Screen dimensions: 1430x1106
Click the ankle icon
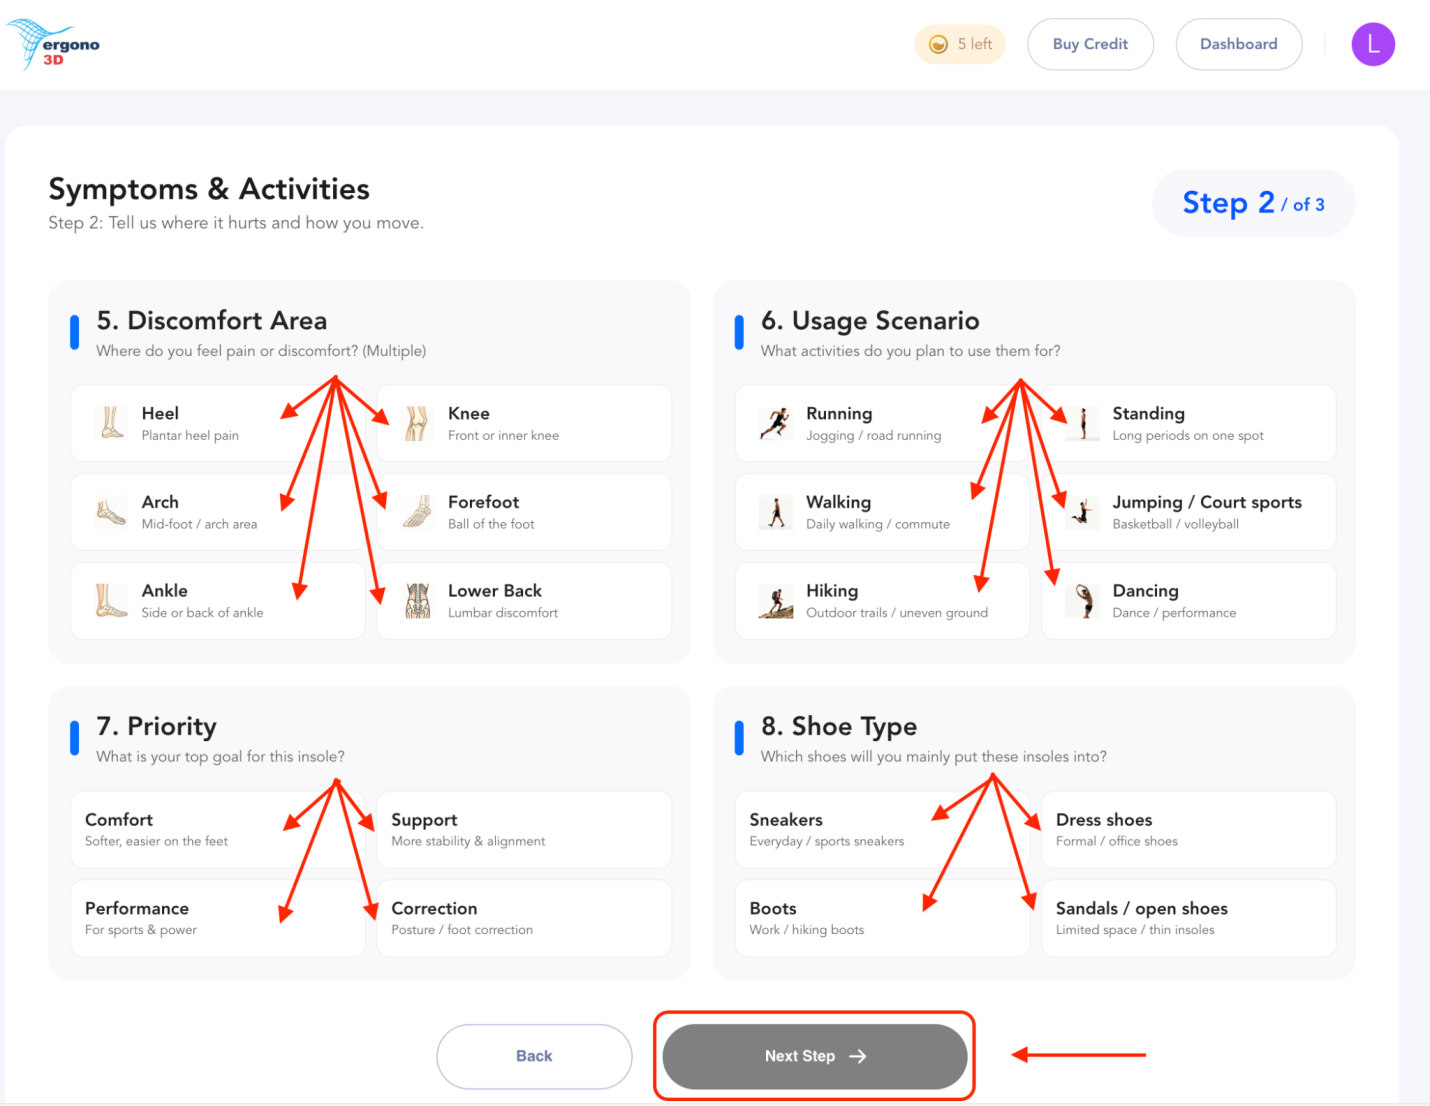click(110, 600)
